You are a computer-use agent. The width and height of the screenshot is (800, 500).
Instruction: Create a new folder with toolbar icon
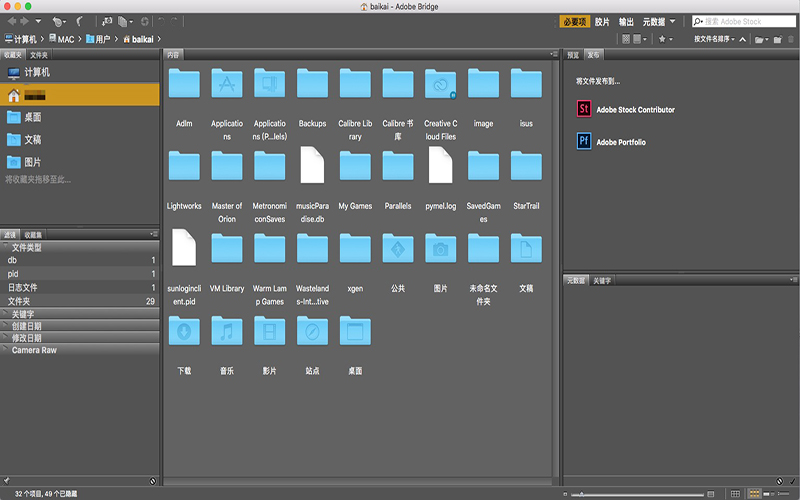[x=778, y=39]
